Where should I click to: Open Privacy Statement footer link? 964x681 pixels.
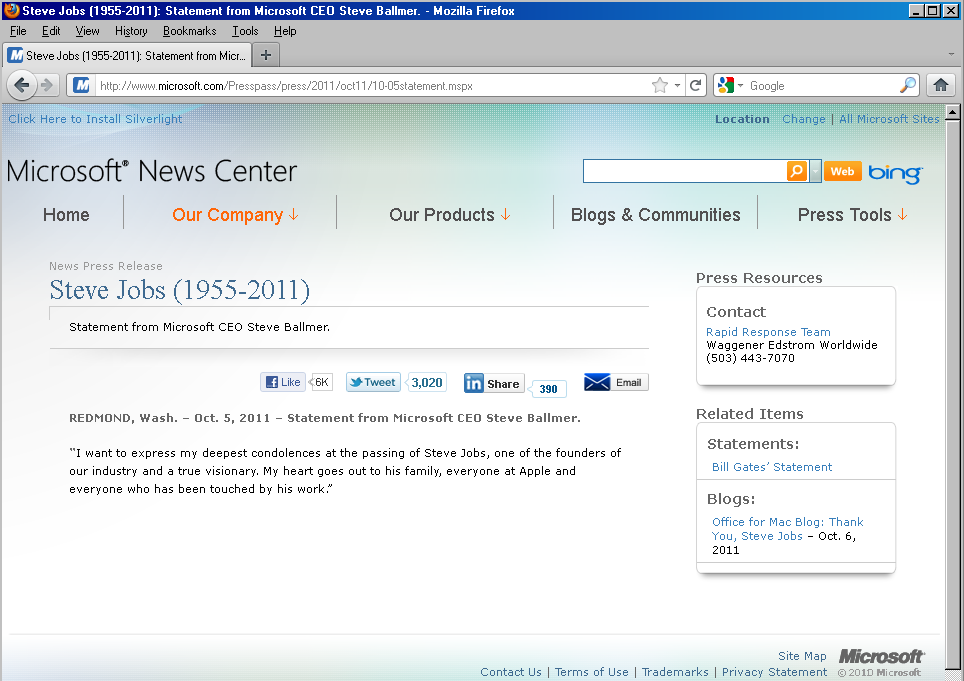point(775,672)
